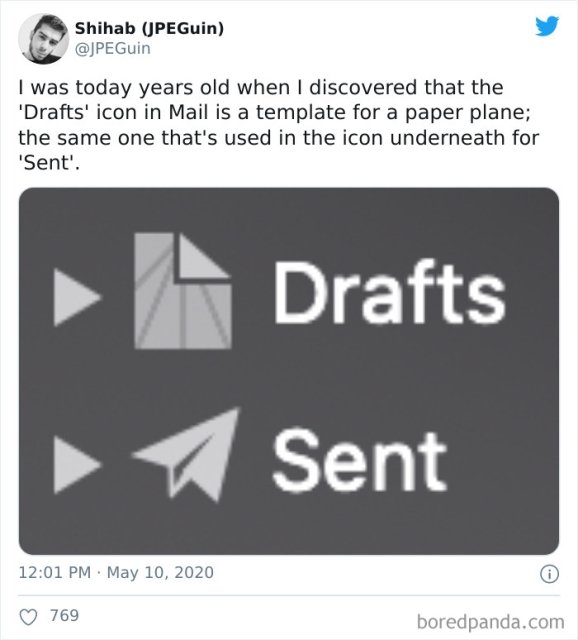This screenshot has height=640, width=578.
Task: Select the Drafts mailbox label
Action: tap(390, 293)
